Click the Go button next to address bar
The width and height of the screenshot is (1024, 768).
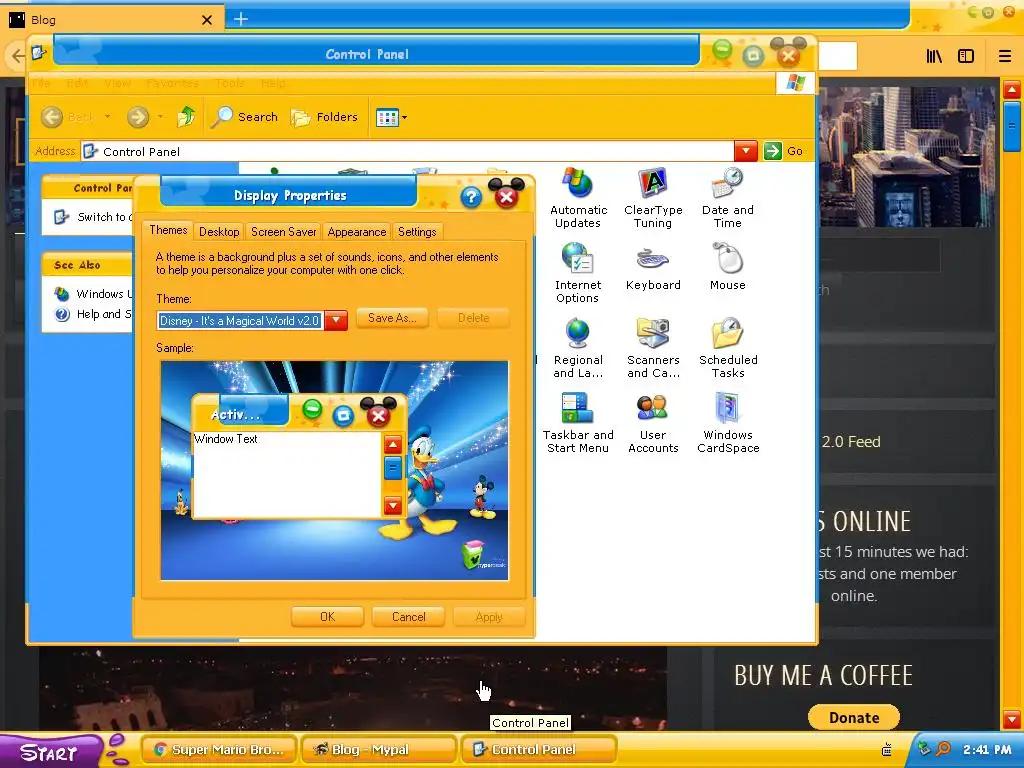click(x=783, y=152)
